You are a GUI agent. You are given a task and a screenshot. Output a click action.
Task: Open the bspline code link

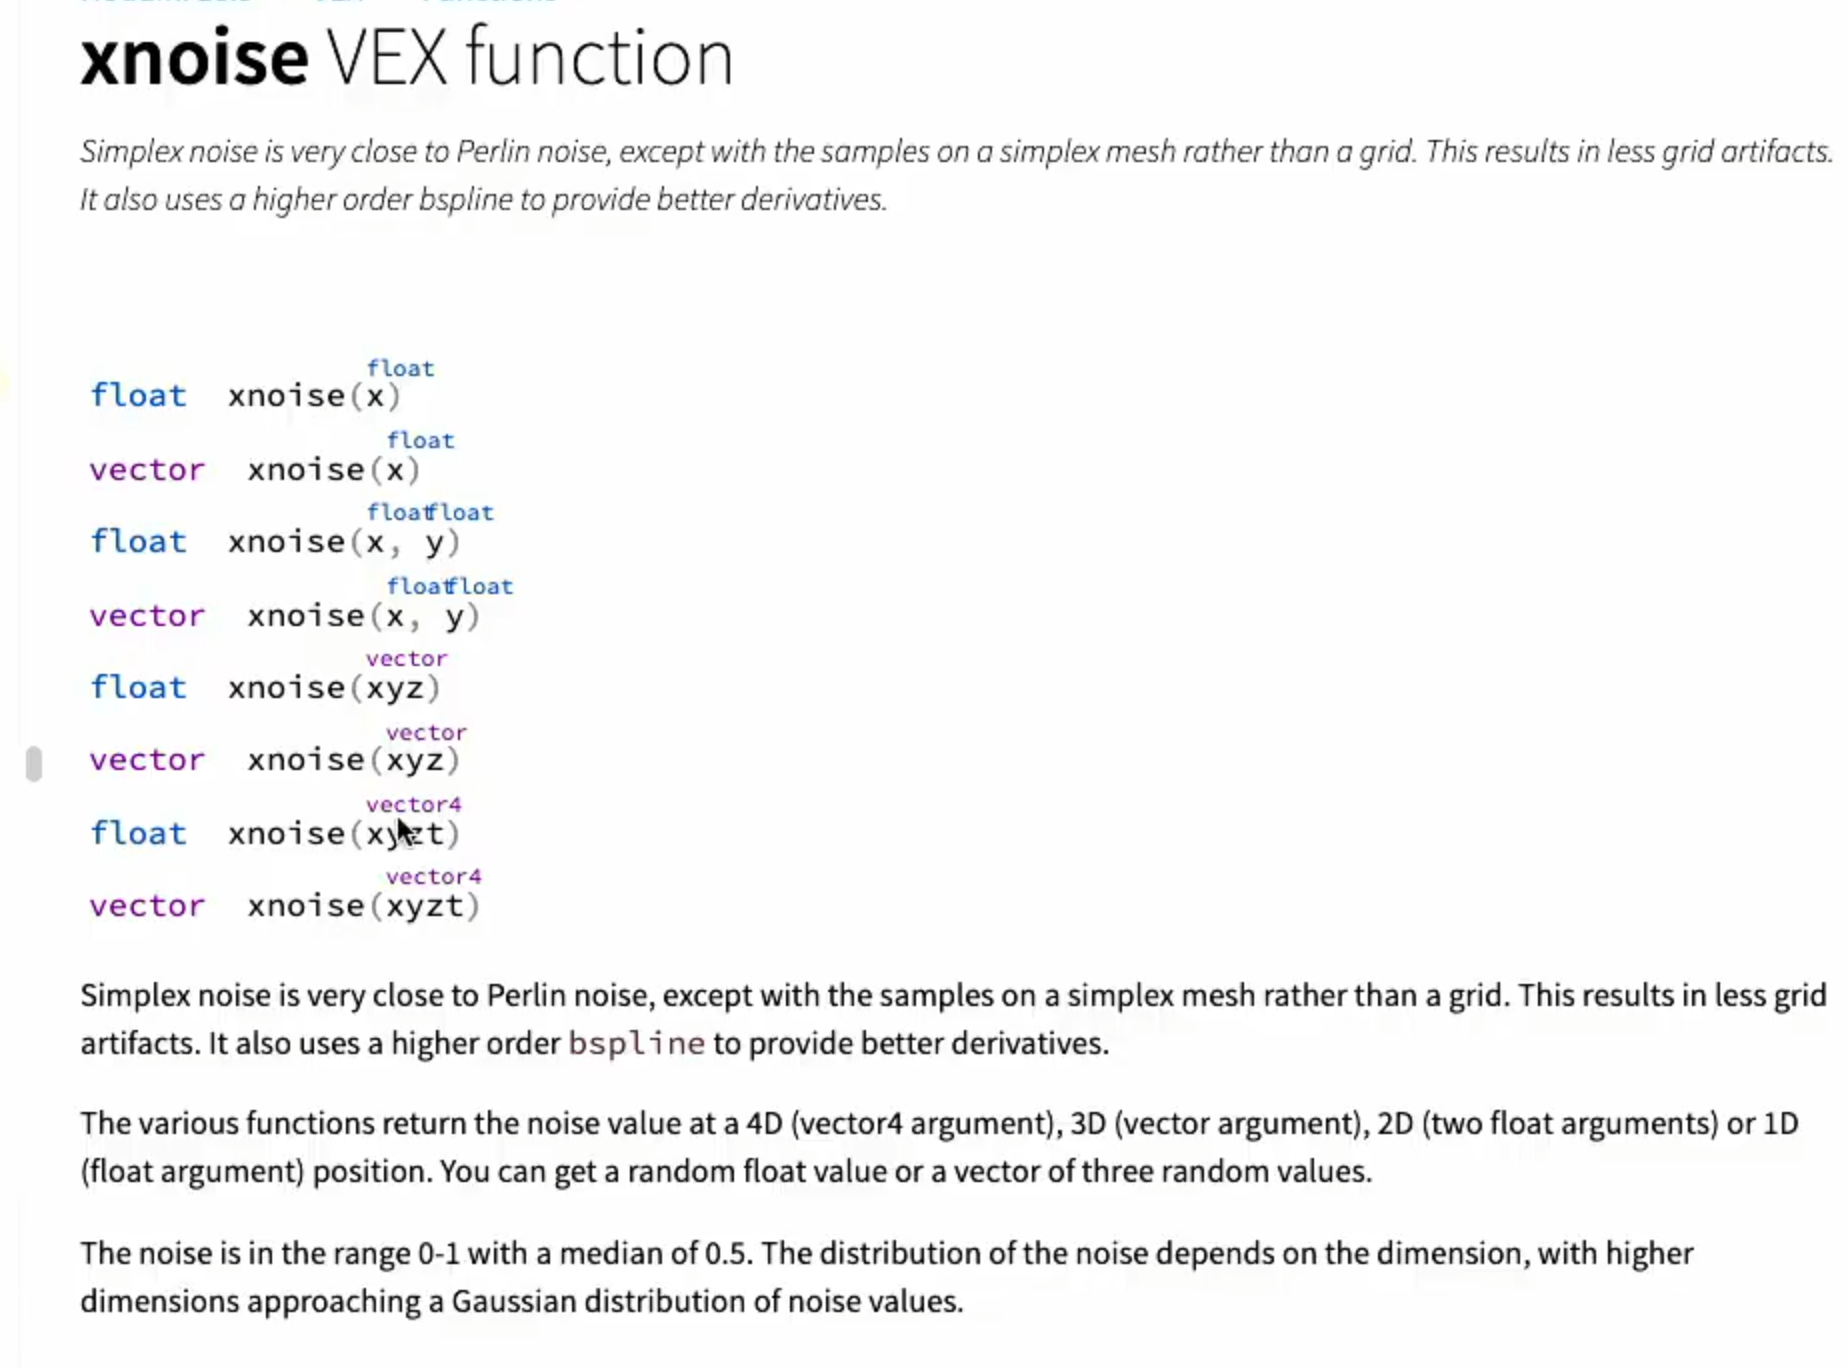(636, 1044)
